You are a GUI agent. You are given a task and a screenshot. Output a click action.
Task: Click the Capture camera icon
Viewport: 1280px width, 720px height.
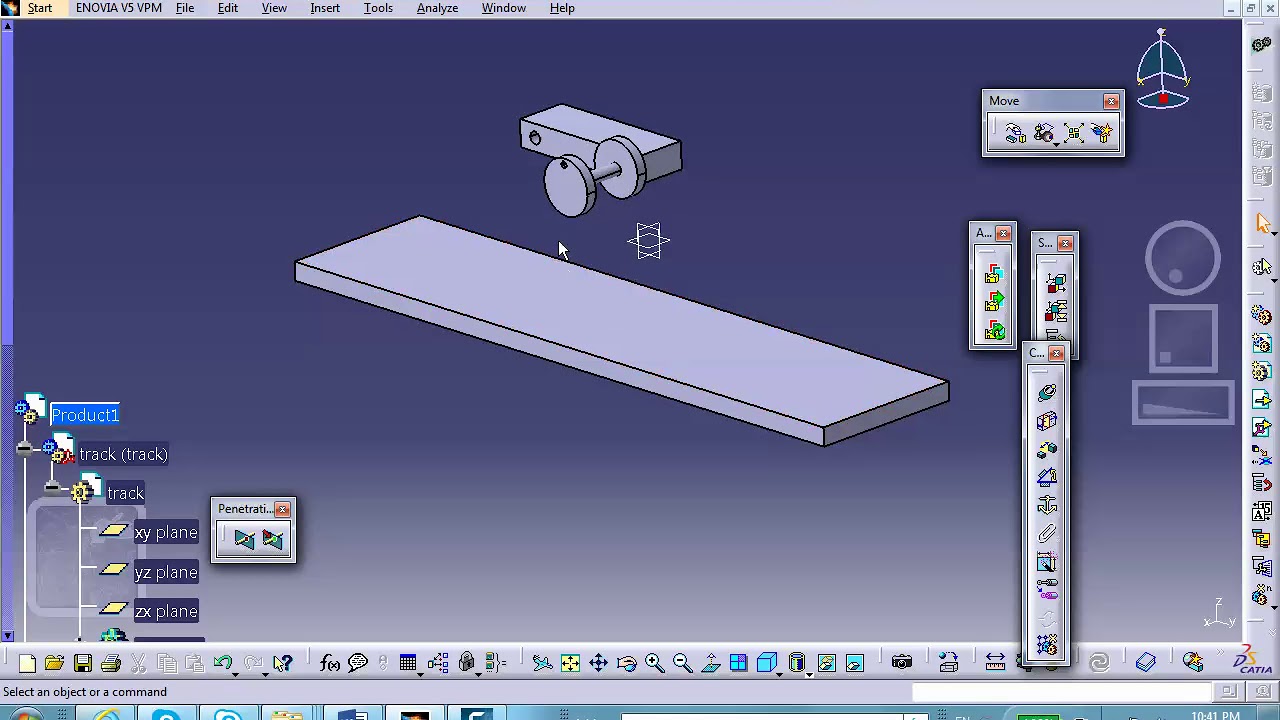[902, 663]
